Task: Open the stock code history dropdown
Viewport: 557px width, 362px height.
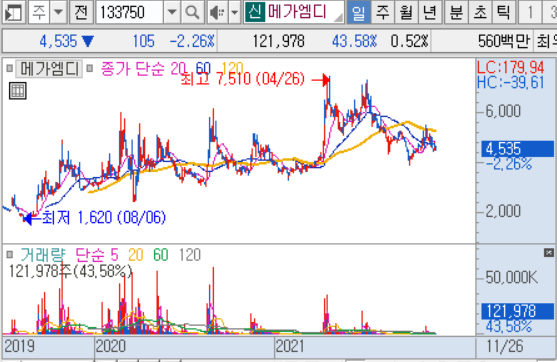Action: pyautogui.click(x=172, y=12)
